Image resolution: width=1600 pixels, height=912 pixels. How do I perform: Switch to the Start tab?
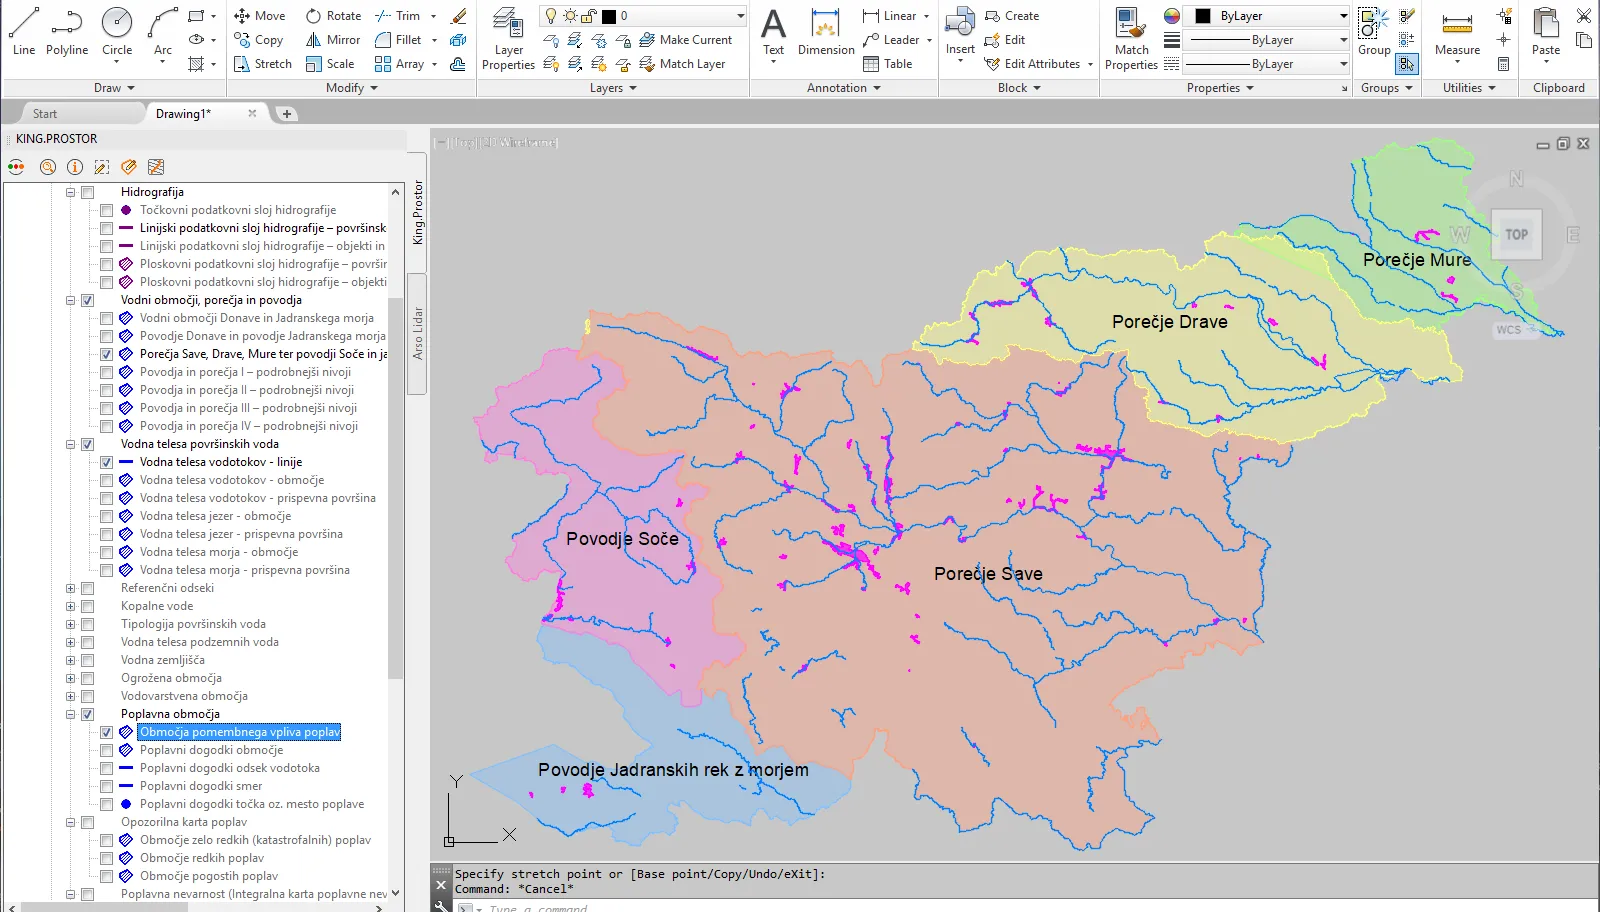coord(45,114)
